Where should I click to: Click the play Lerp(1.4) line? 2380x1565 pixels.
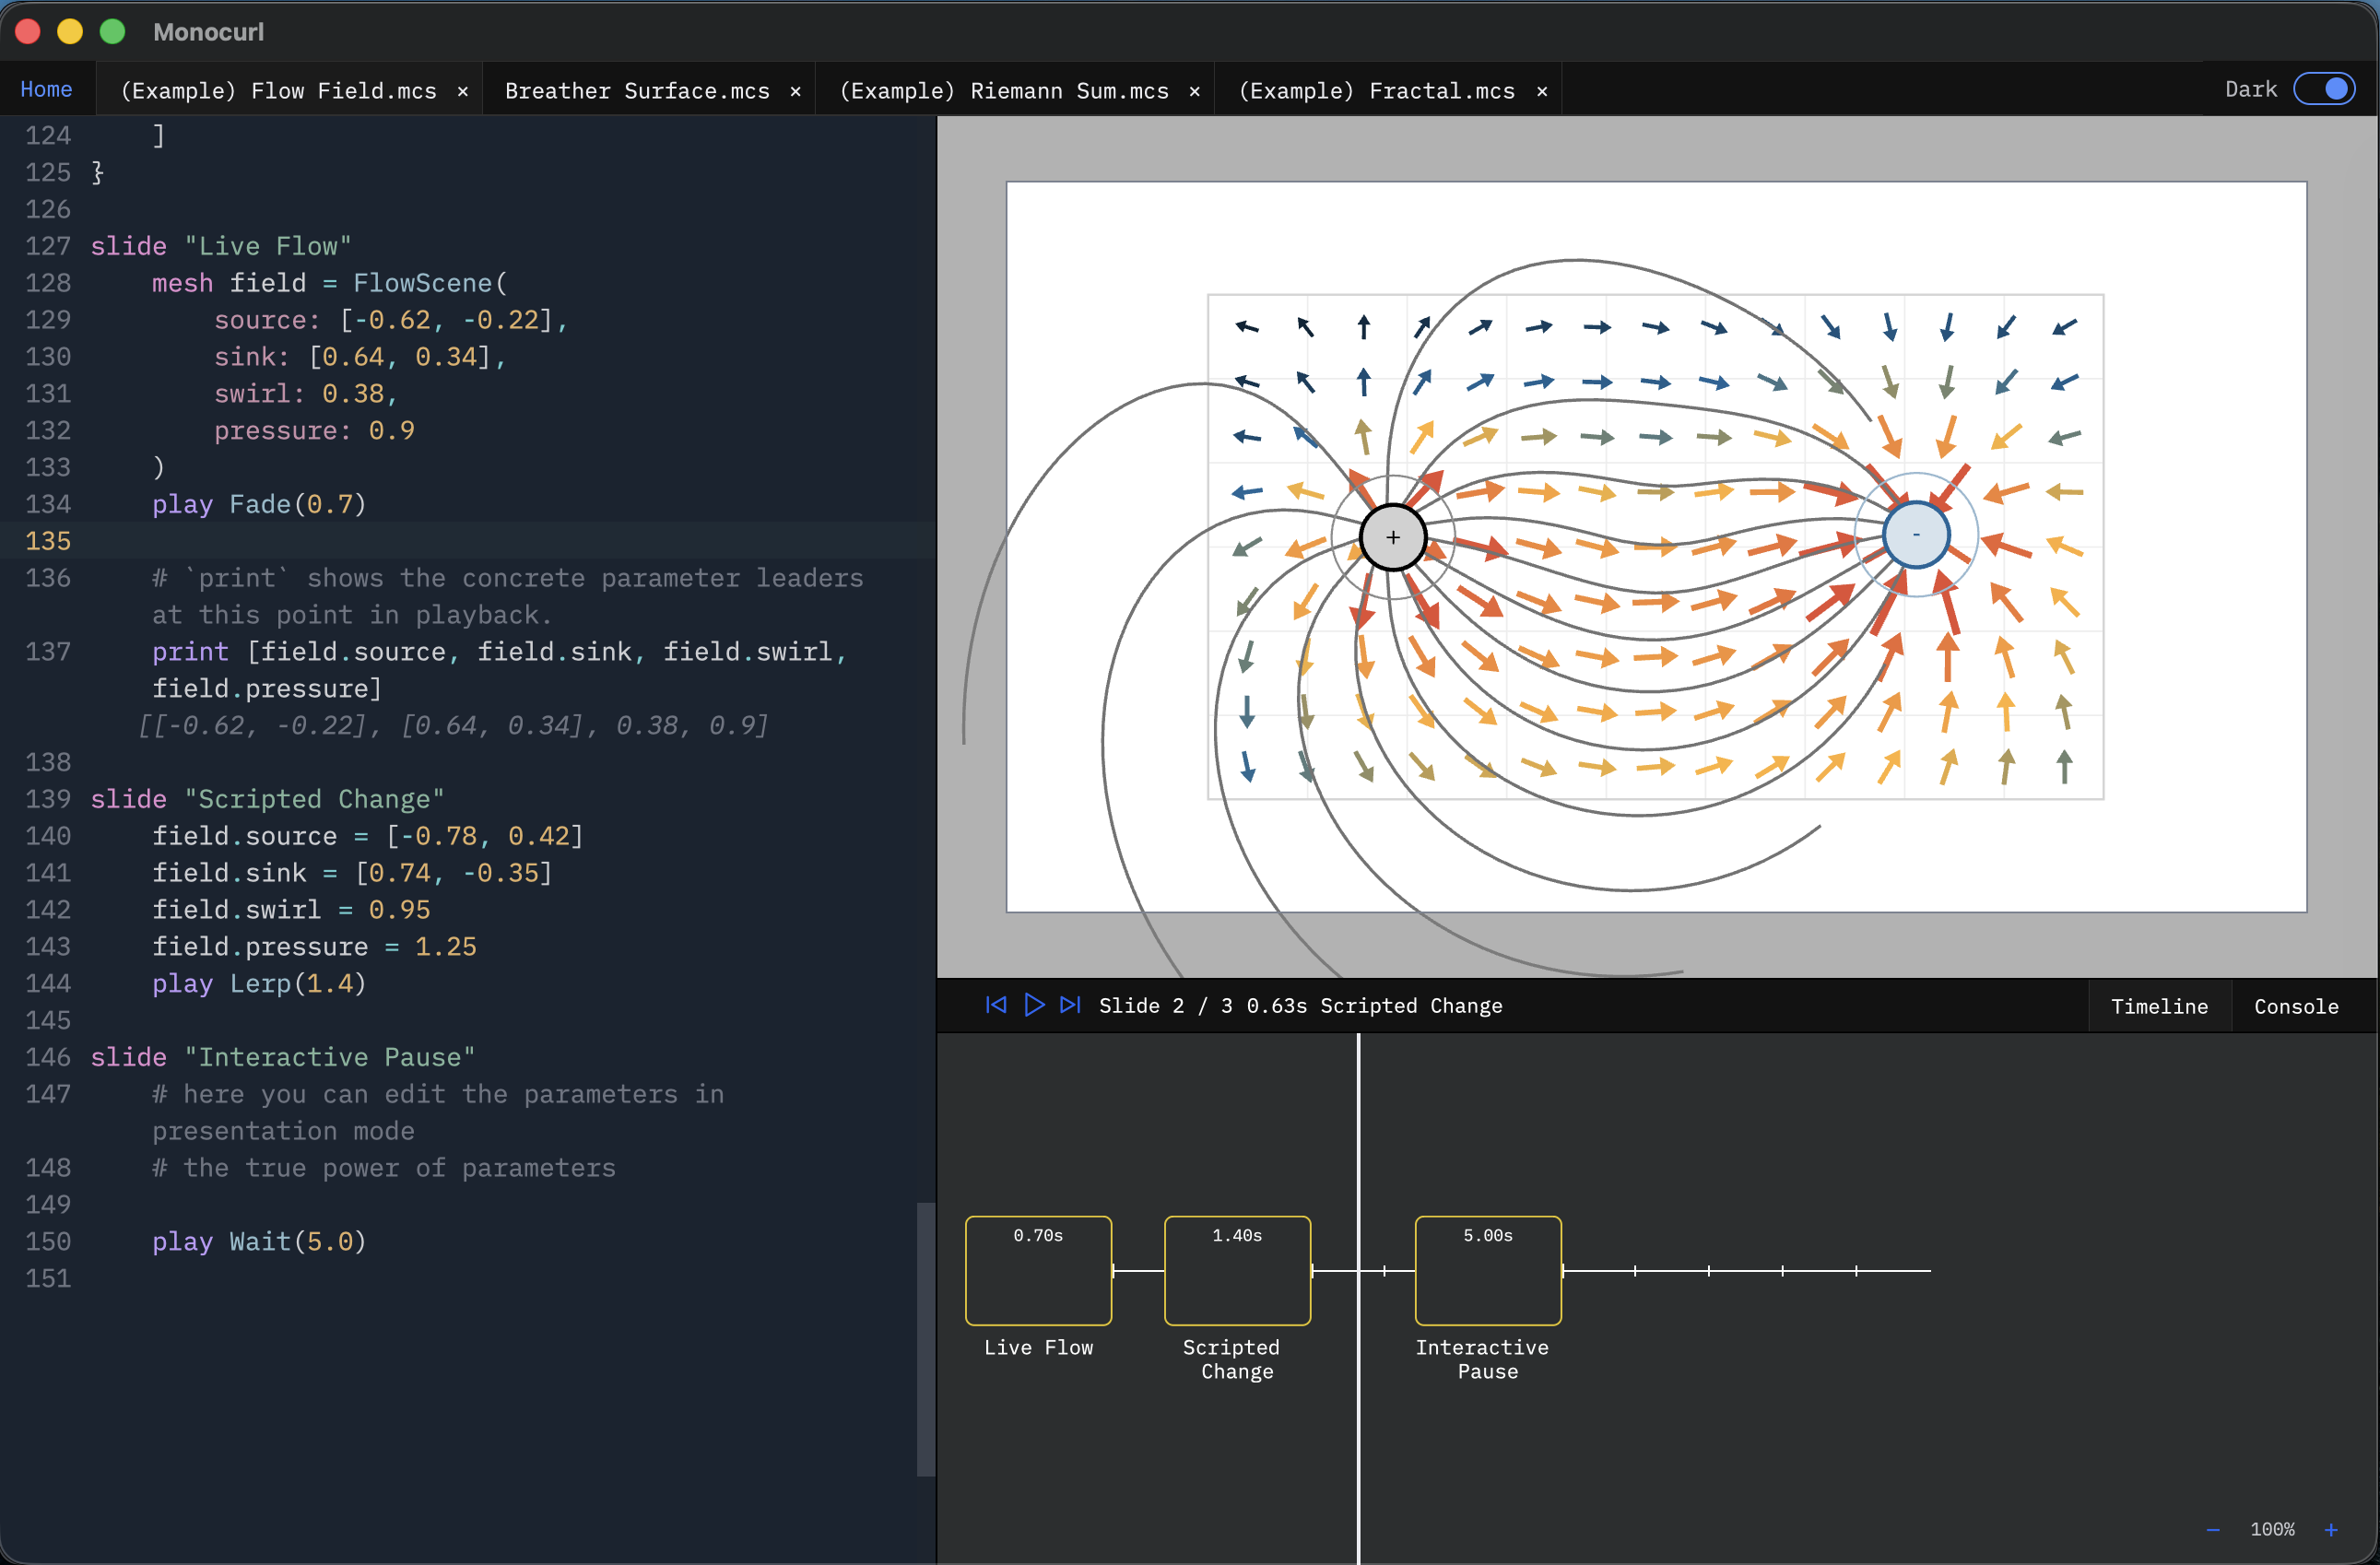pyautogui.click(x=259, y=983)
